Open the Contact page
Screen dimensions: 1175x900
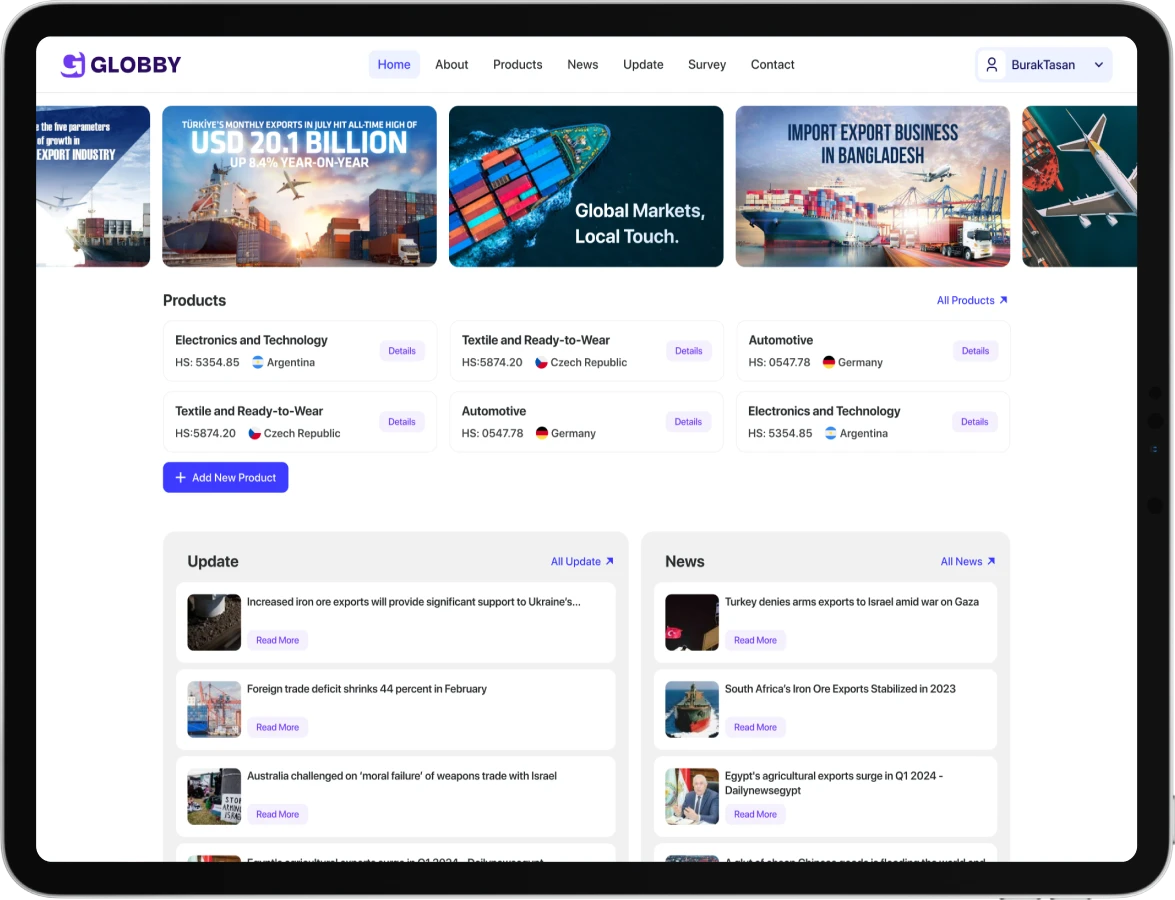point(773,64)
